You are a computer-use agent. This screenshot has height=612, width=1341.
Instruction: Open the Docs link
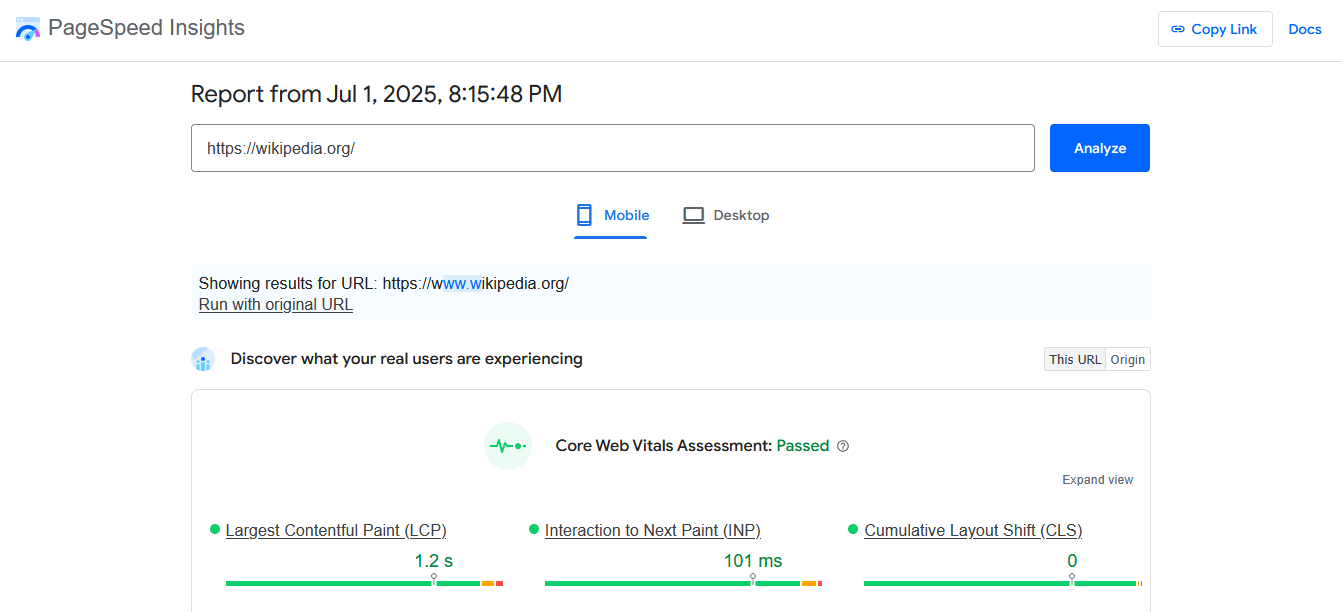coord(1305,29)
